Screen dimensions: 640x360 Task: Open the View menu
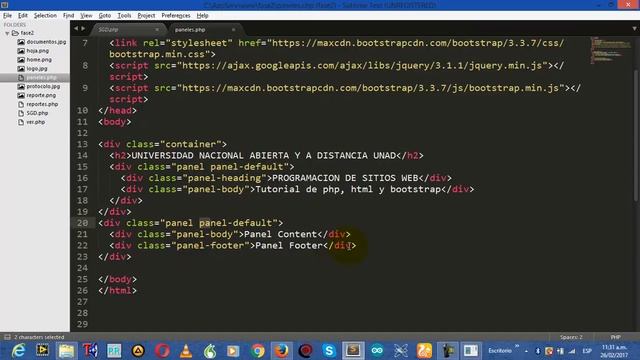[x=86, y=16]
